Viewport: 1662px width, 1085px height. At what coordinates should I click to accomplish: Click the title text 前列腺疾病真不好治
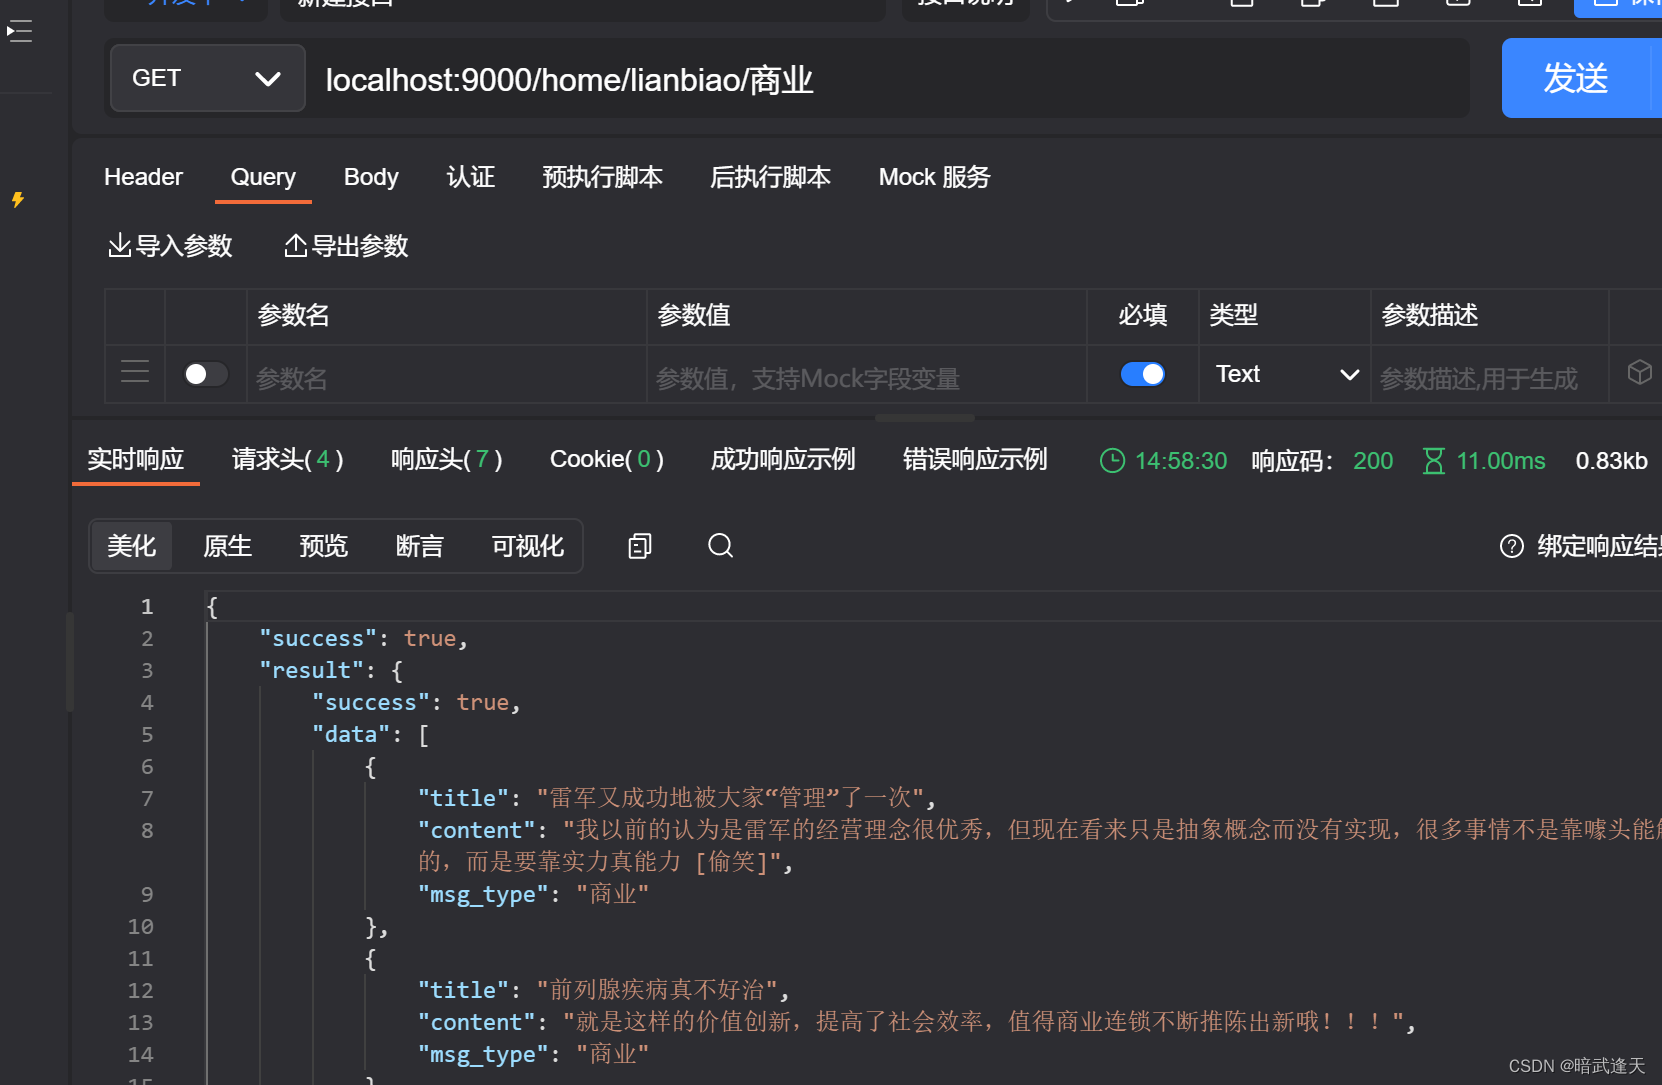click(x=657, y=990)
